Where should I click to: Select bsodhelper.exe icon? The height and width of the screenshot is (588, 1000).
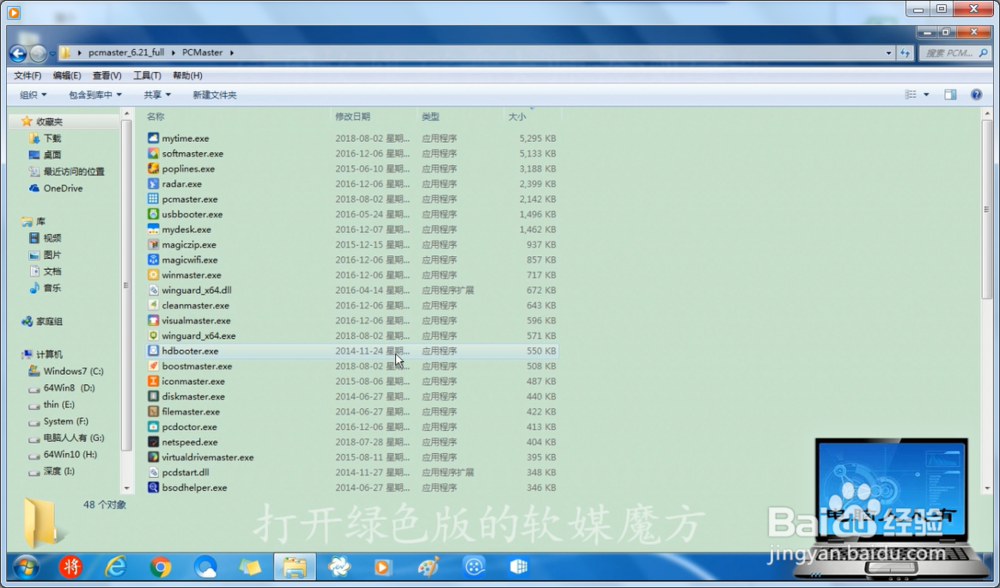[x=153, y=487]
